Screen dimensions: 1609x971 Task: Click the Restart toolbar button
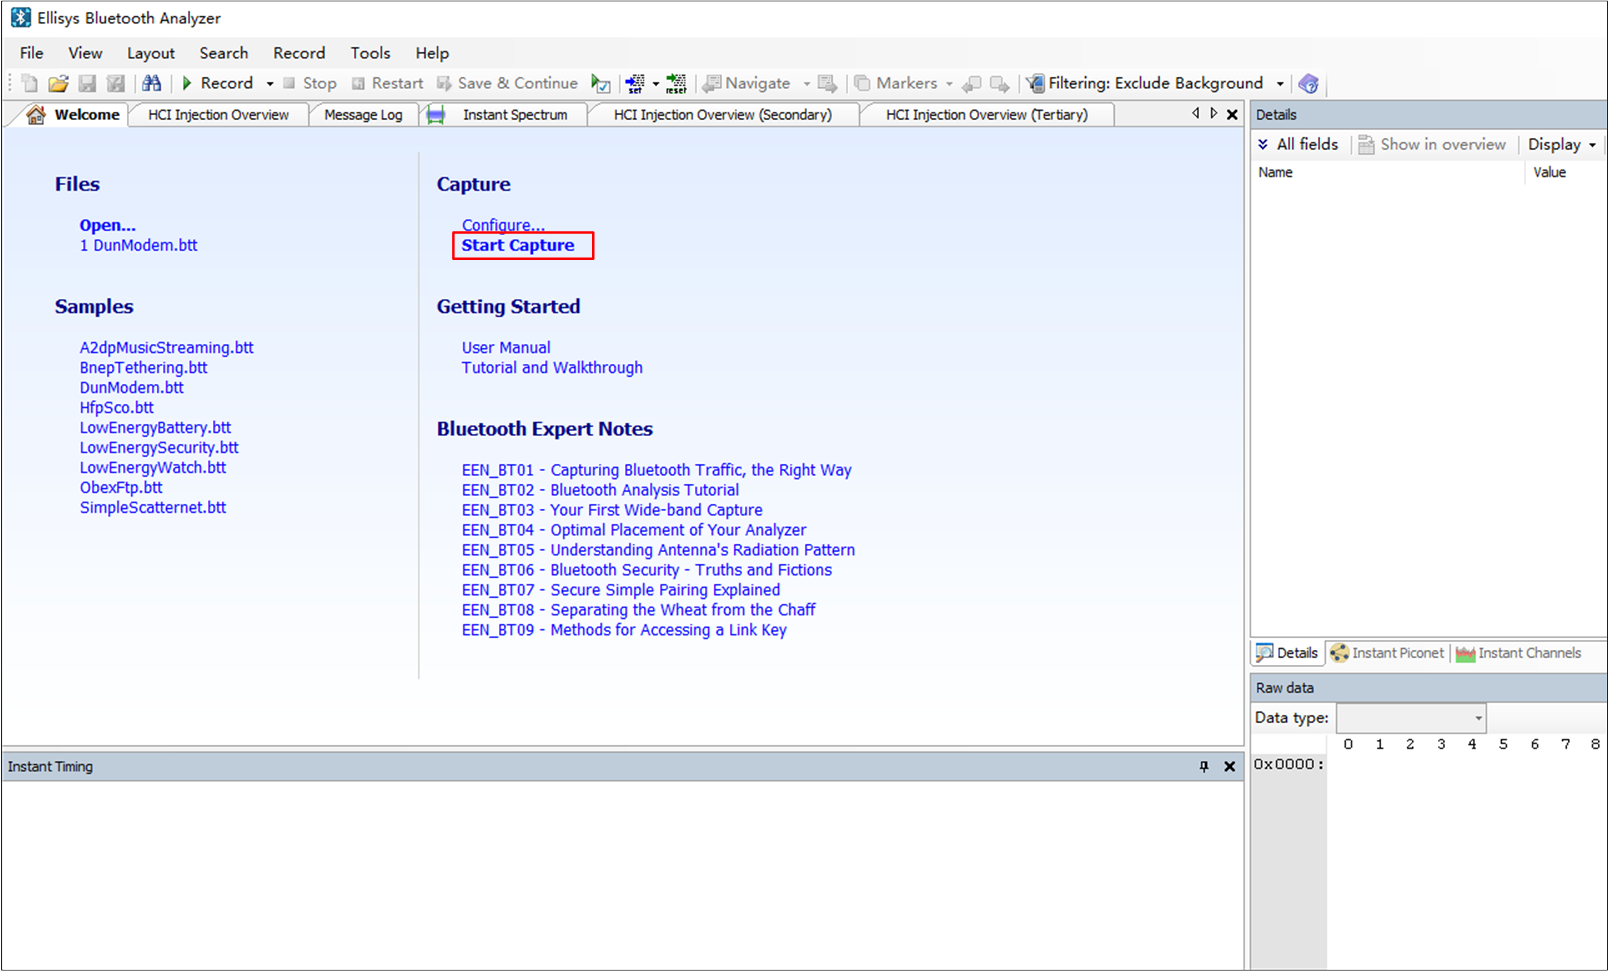tap(387, 84)
